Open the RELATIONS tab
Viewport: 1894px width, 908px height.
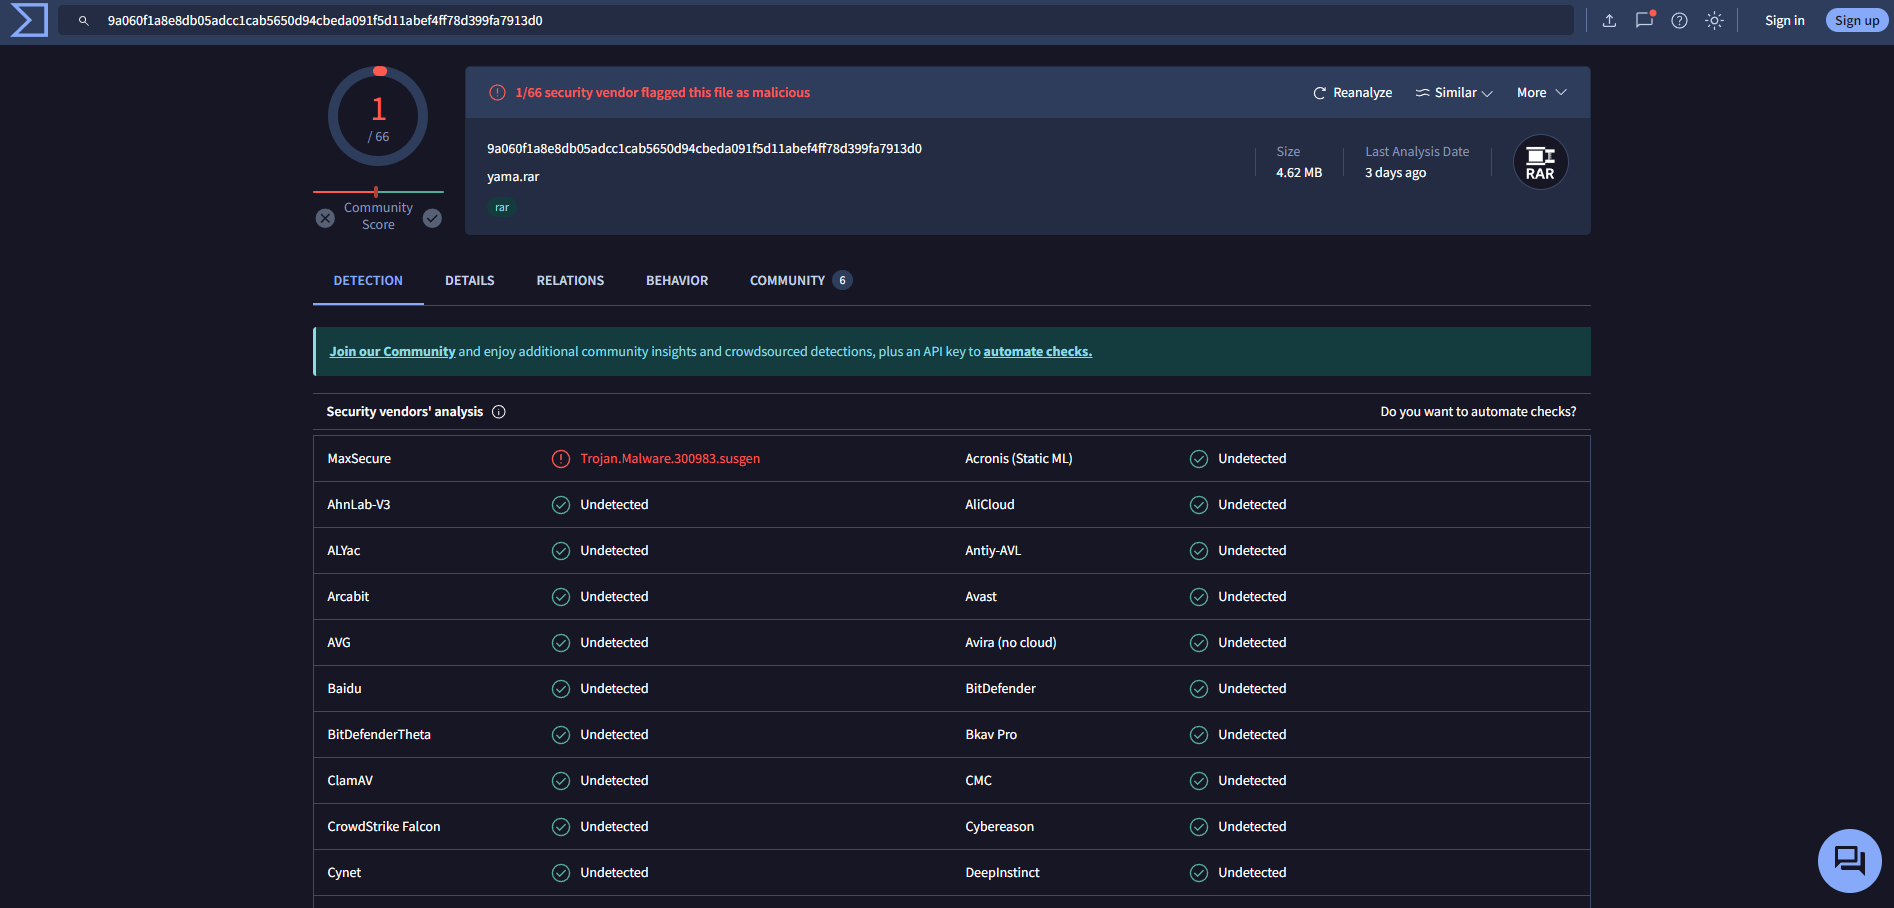(570, 281)
